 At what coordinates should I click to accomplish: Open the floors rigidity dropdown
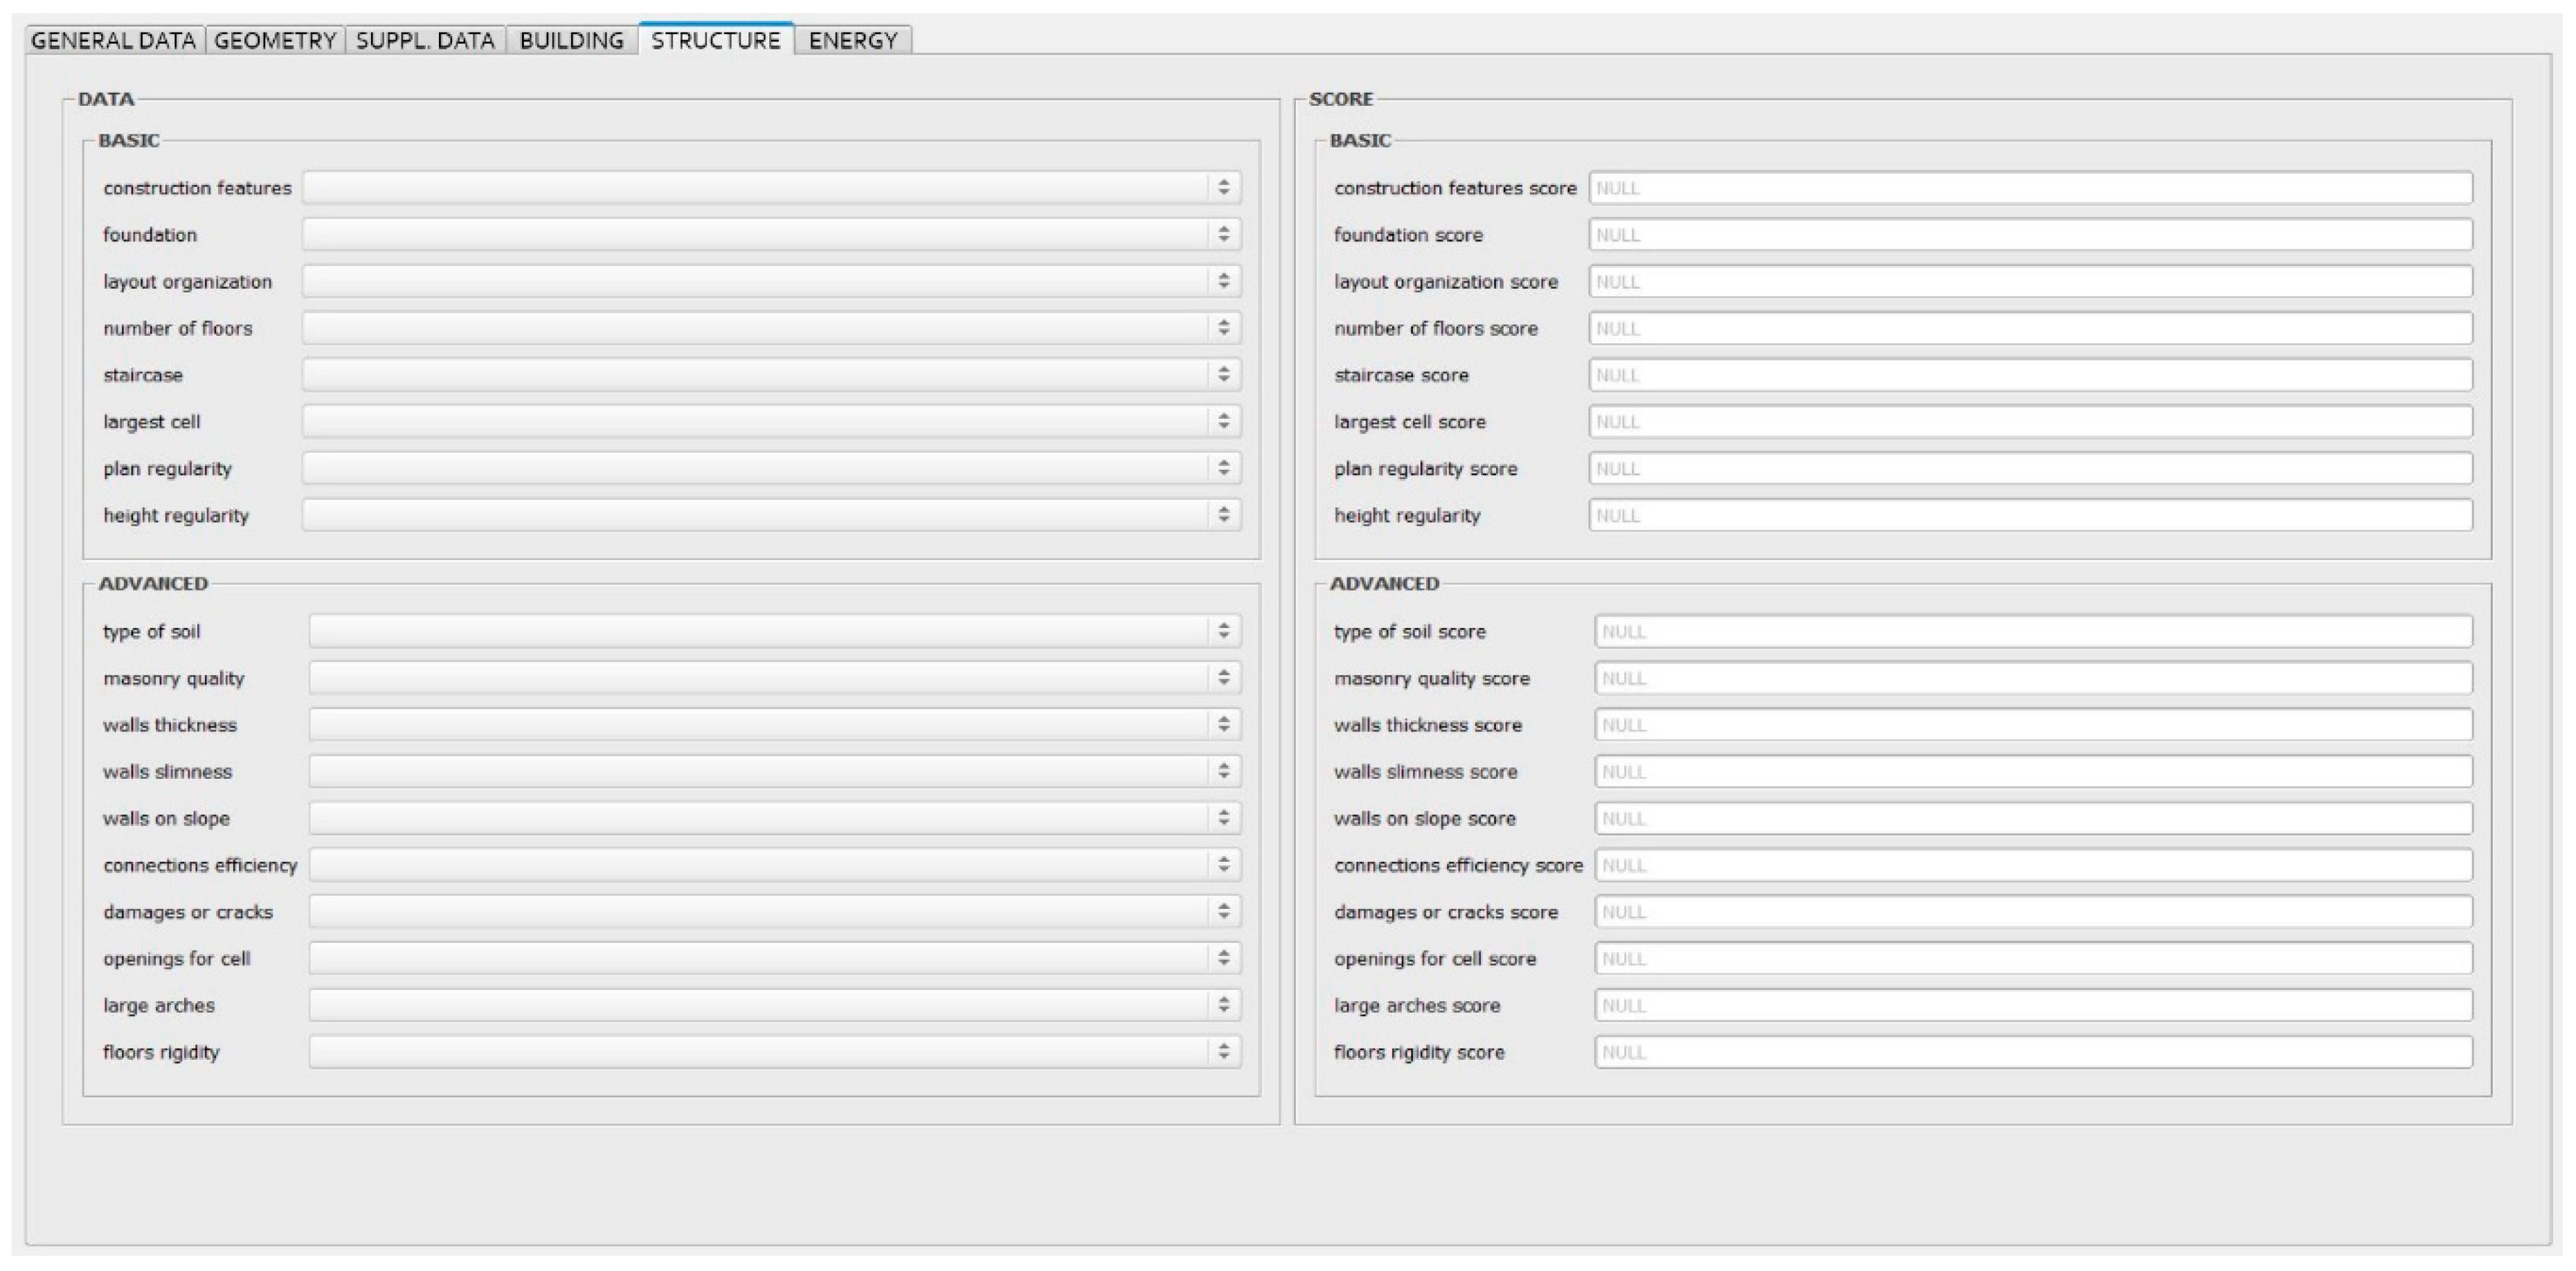tap(774, 1052)
